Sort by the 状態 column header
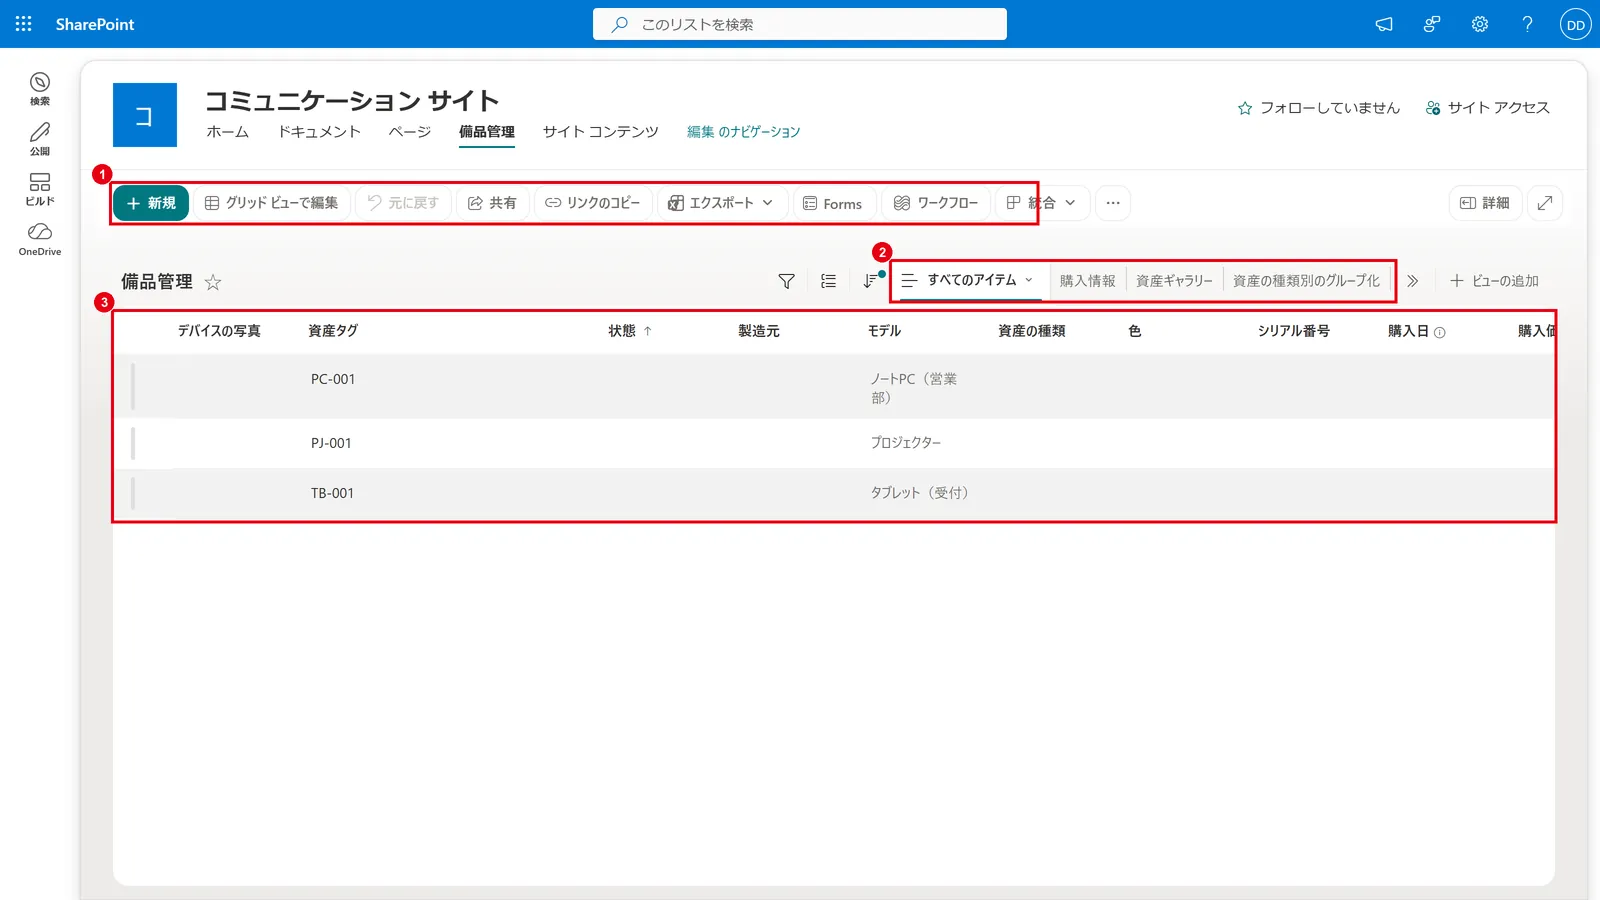Viewport: 1600px width, 900px height. click(629, 331)
